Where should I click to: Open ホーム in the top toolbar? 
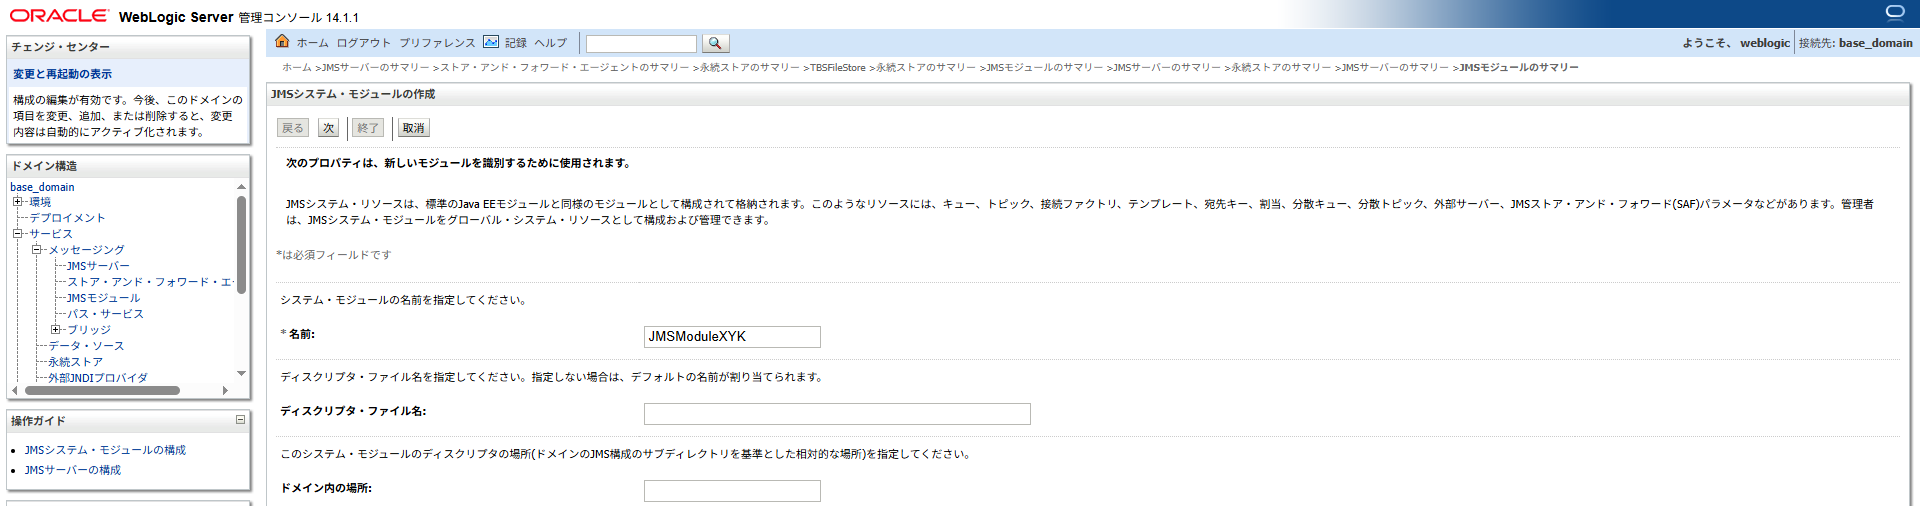[312, 43]
